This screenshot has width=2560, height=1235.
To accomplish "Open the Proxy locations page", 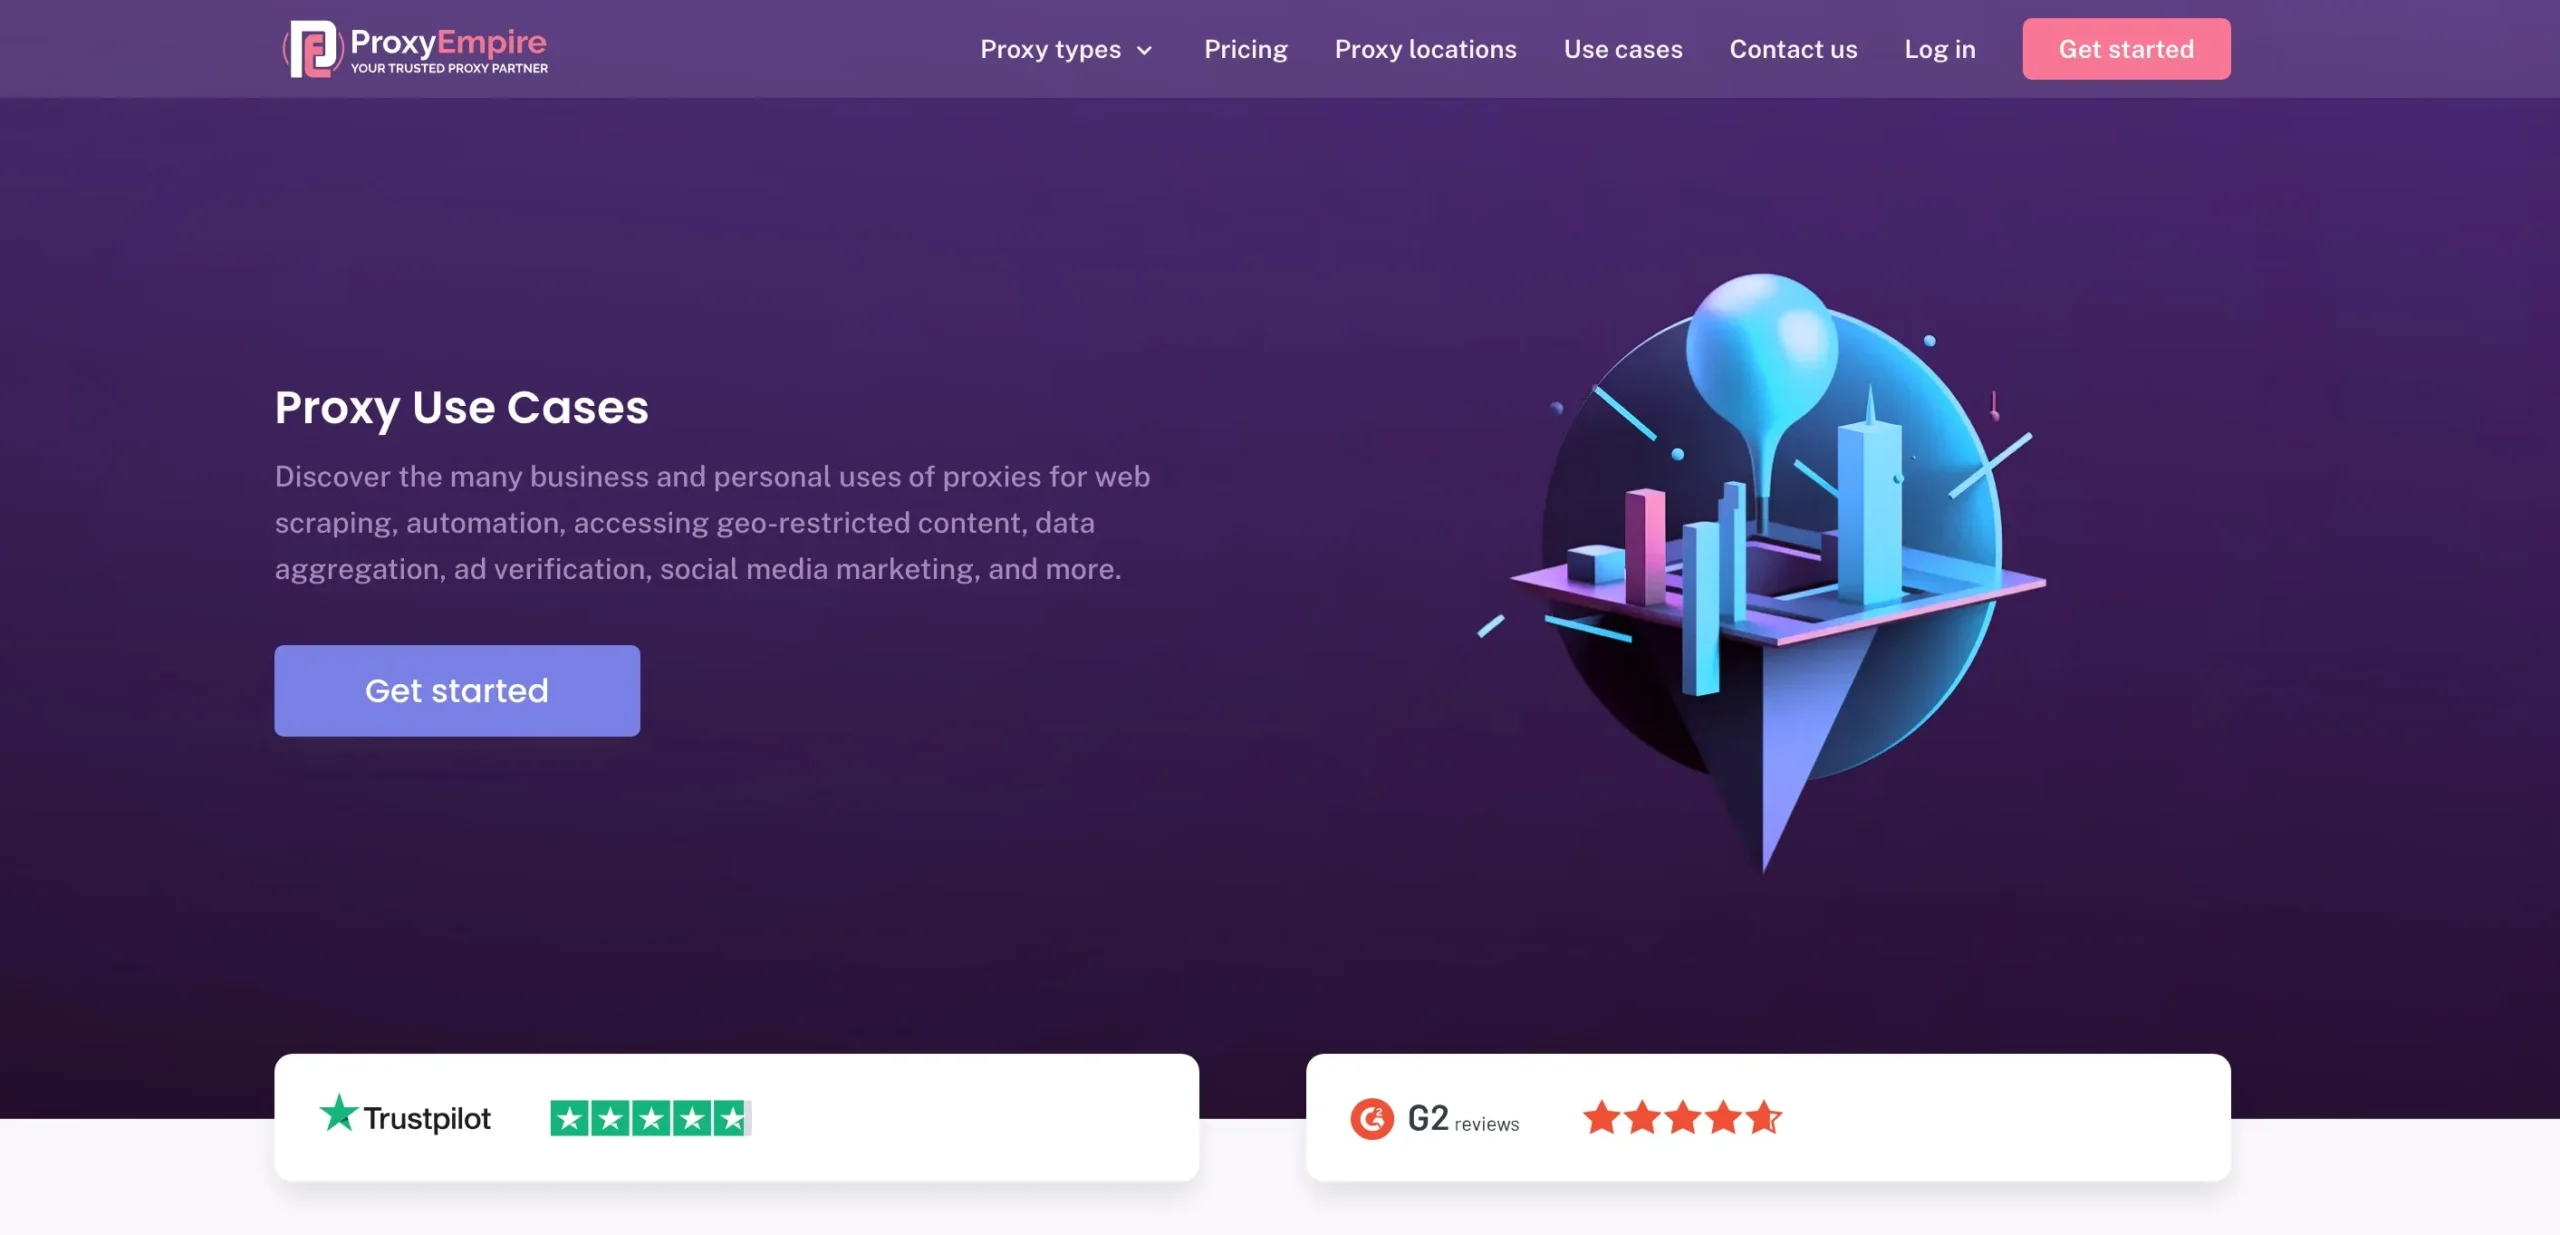I will coord(1425,49).
